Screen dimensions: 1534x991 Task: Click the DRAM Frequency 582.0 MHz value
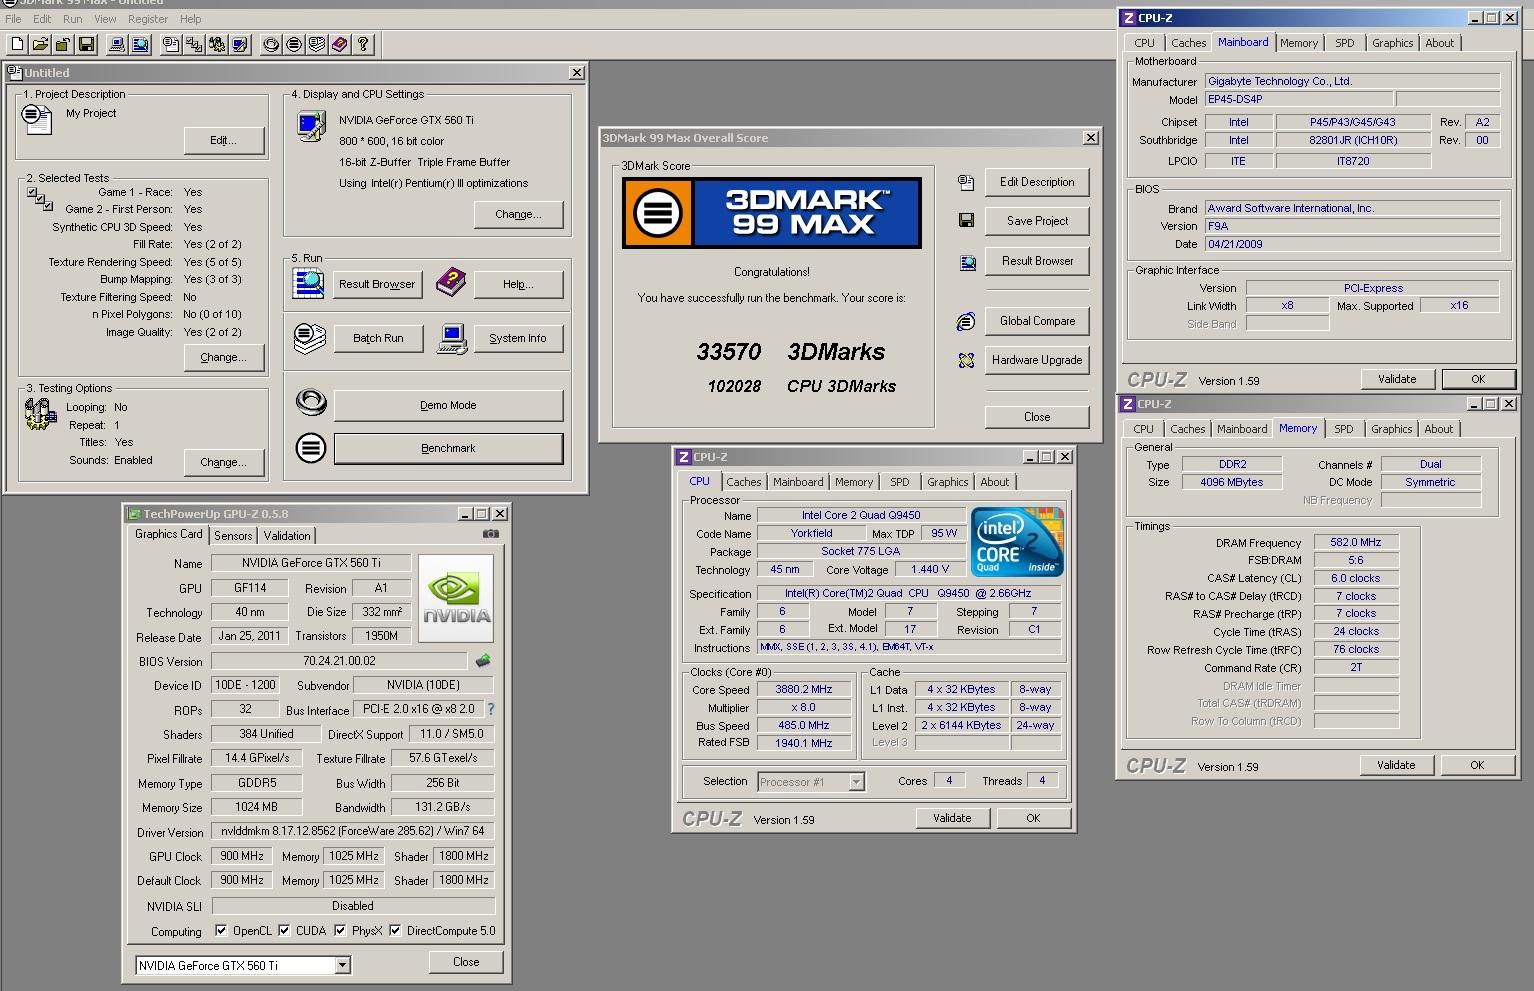point(1356,542)
